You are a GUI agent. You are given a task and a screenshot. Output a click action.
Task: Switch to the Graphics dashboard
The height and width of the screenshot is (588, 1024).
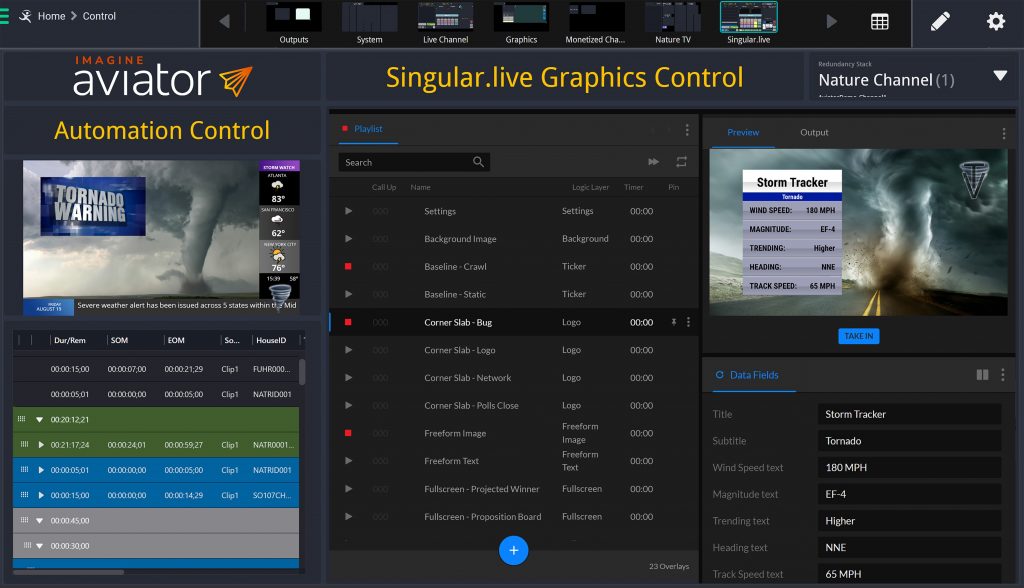[x=521, y=24]
